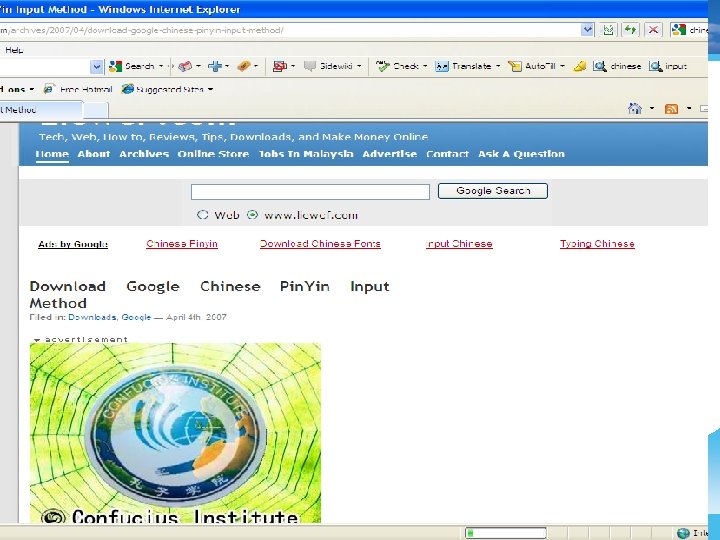The height and width of the screenshot is (540, 720).
Task: Open the About page link
Action: click(94, 154)
